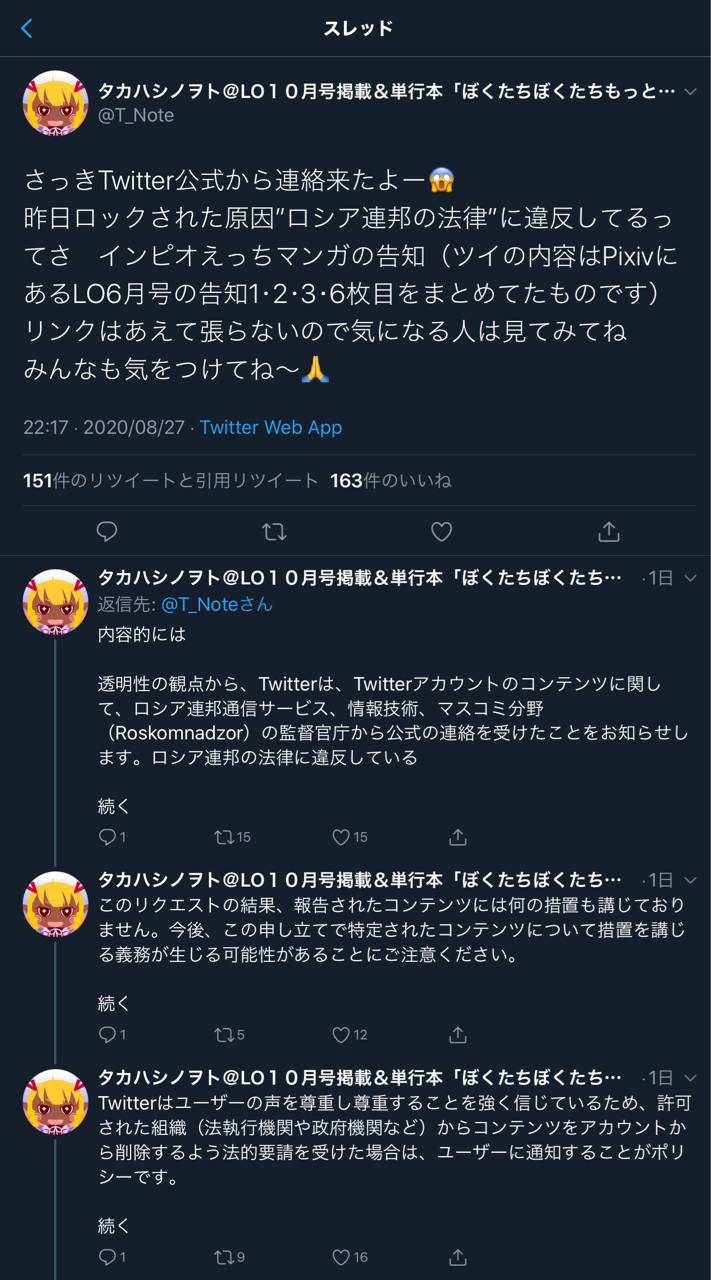
Task: Open the main tweet's chevron menu
Action: 690,91
